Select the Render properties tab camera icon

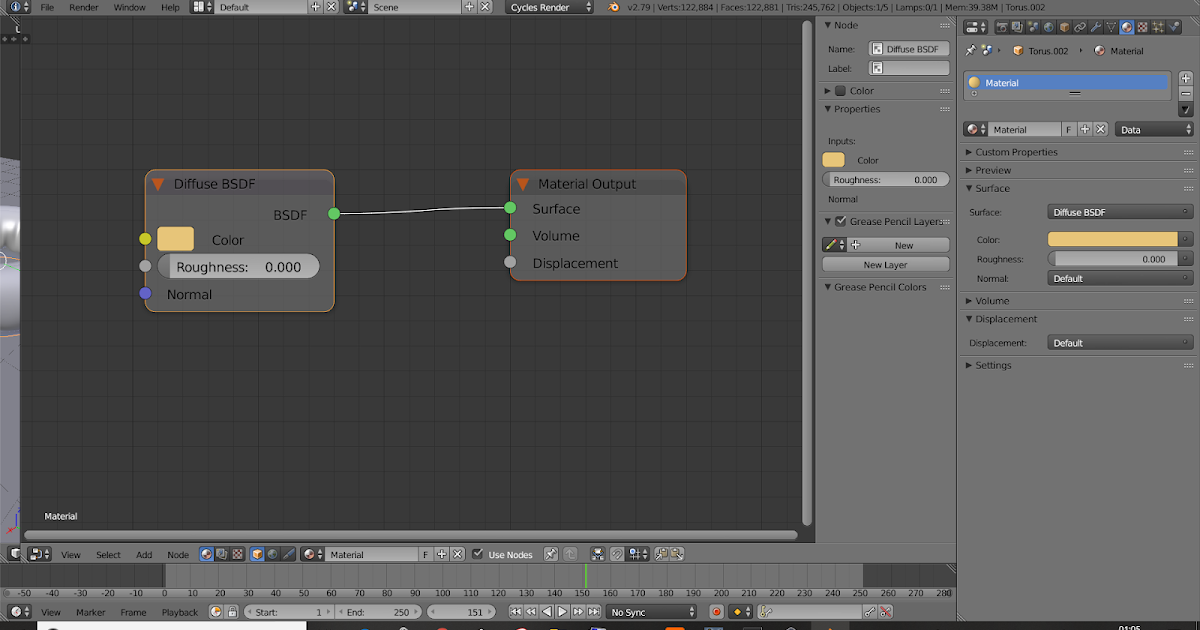(1002, 27)
